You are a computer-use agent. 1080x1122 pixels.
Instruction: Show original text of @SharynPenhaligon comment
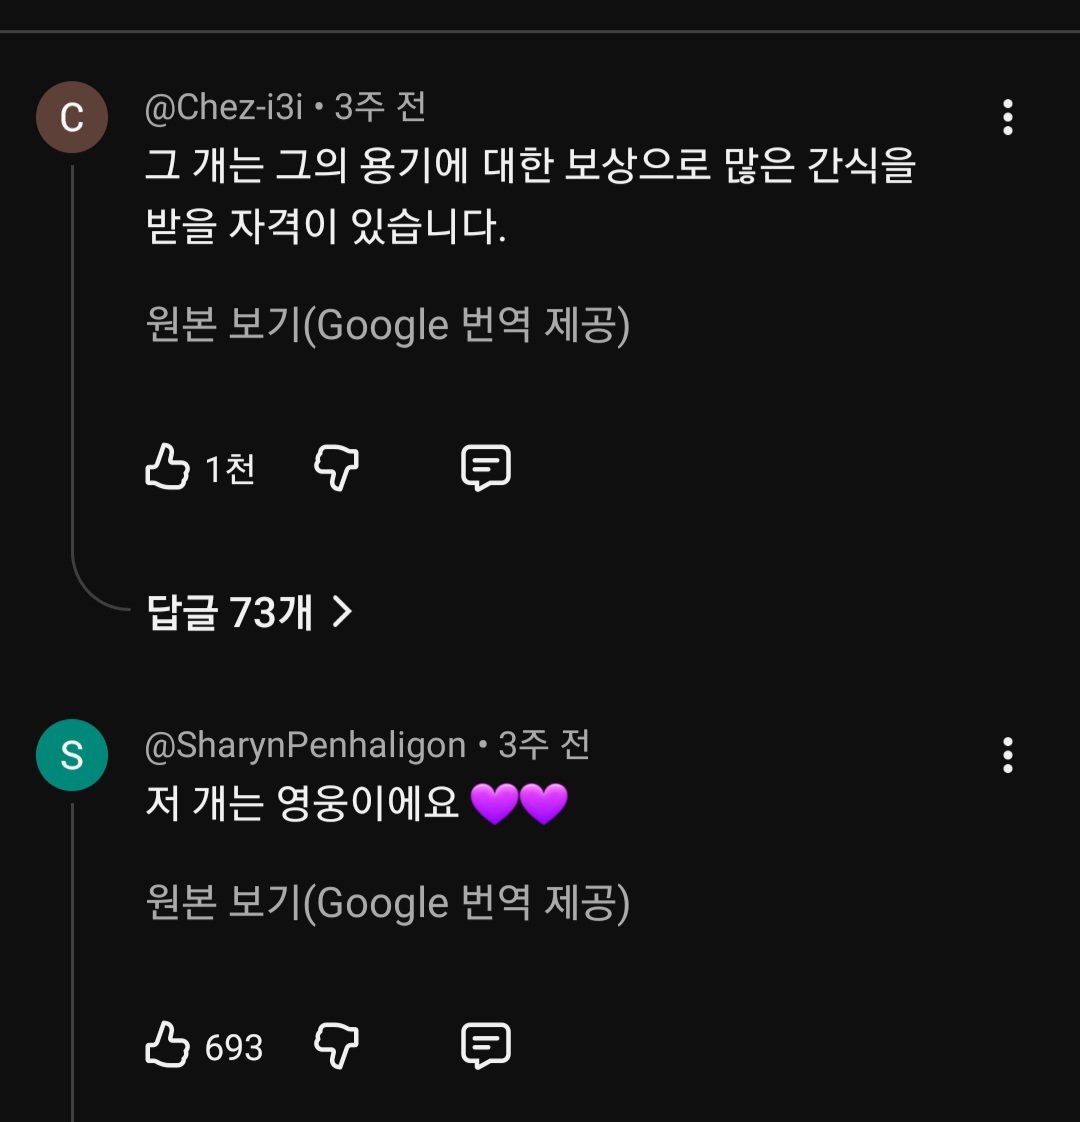tap(388, 904)
